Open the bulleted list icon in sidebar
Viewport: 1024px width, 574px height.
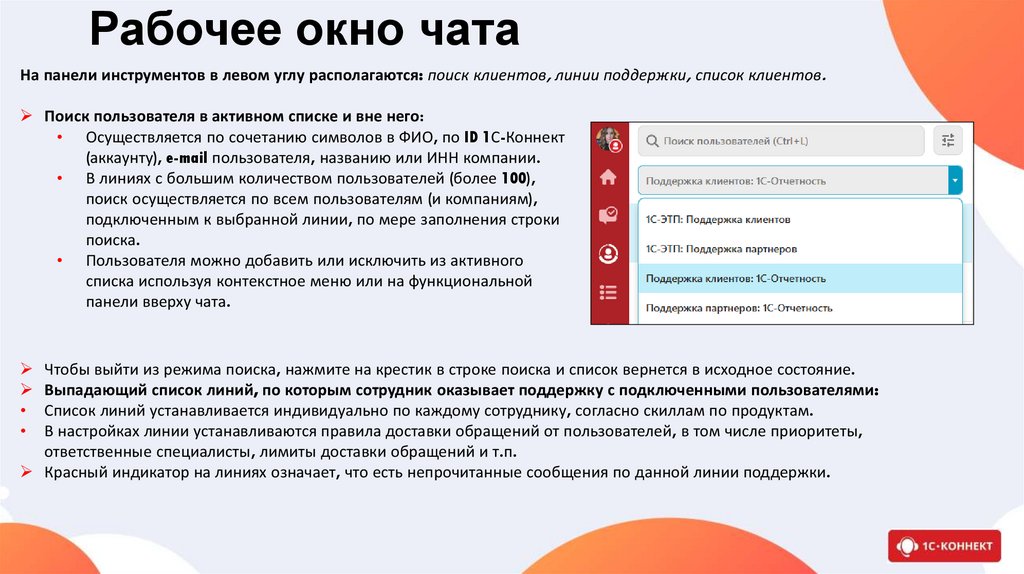point(608,292)
